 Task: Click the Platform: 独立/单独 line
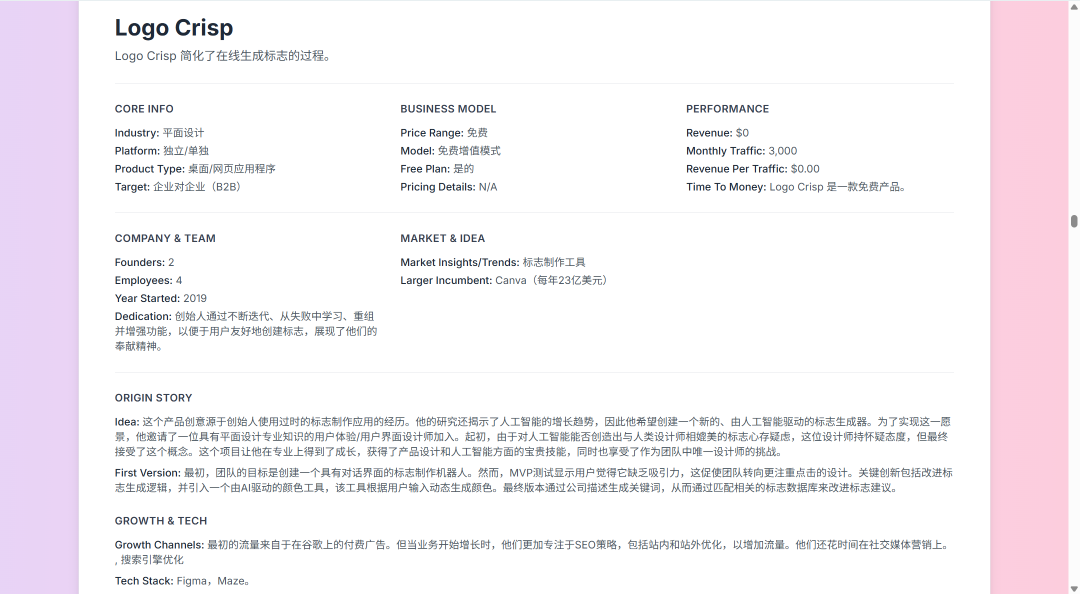(162, 151)
